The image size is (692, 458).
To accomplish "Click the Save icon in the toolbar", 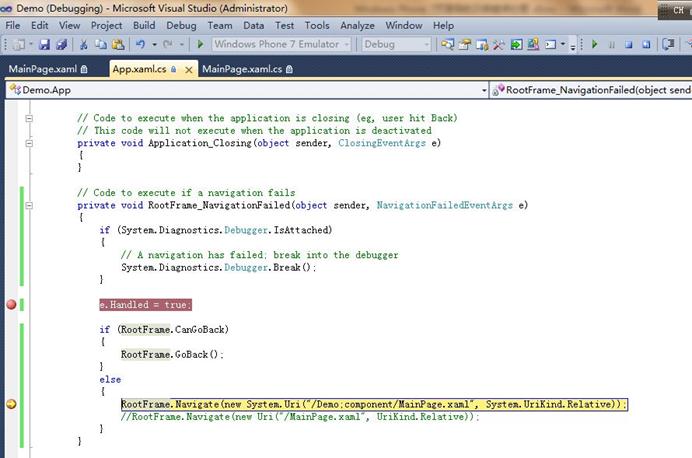I will coord(45,44).
